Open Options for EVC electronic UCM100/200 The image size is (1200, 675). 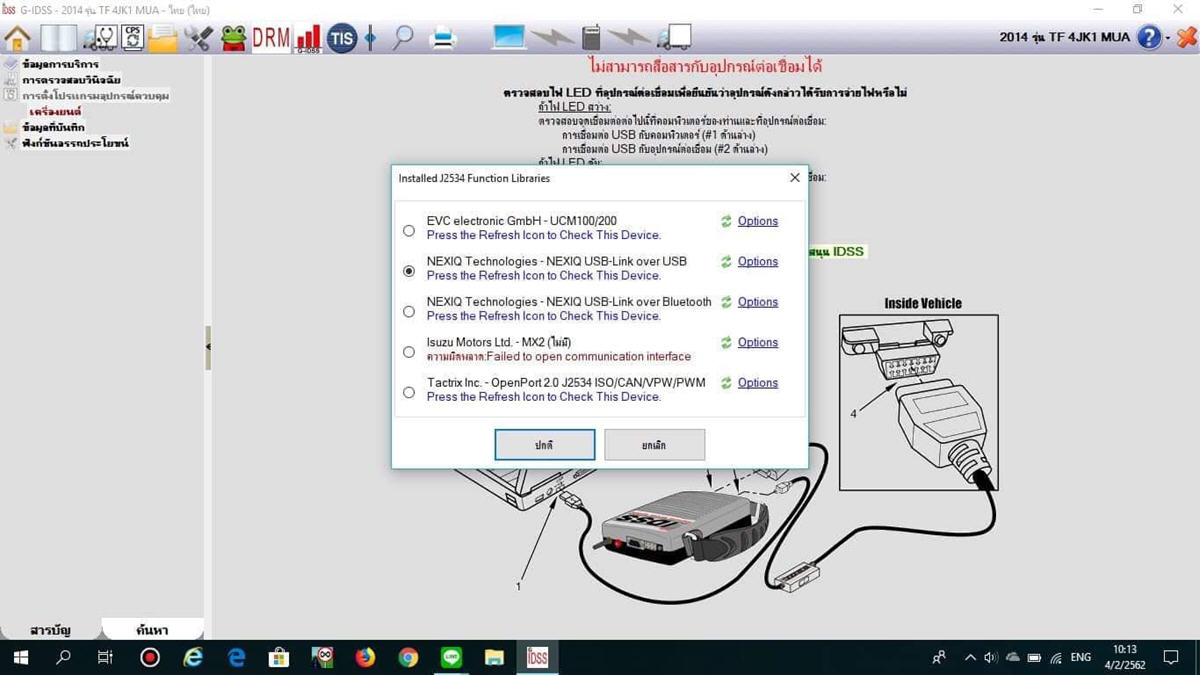757,221
